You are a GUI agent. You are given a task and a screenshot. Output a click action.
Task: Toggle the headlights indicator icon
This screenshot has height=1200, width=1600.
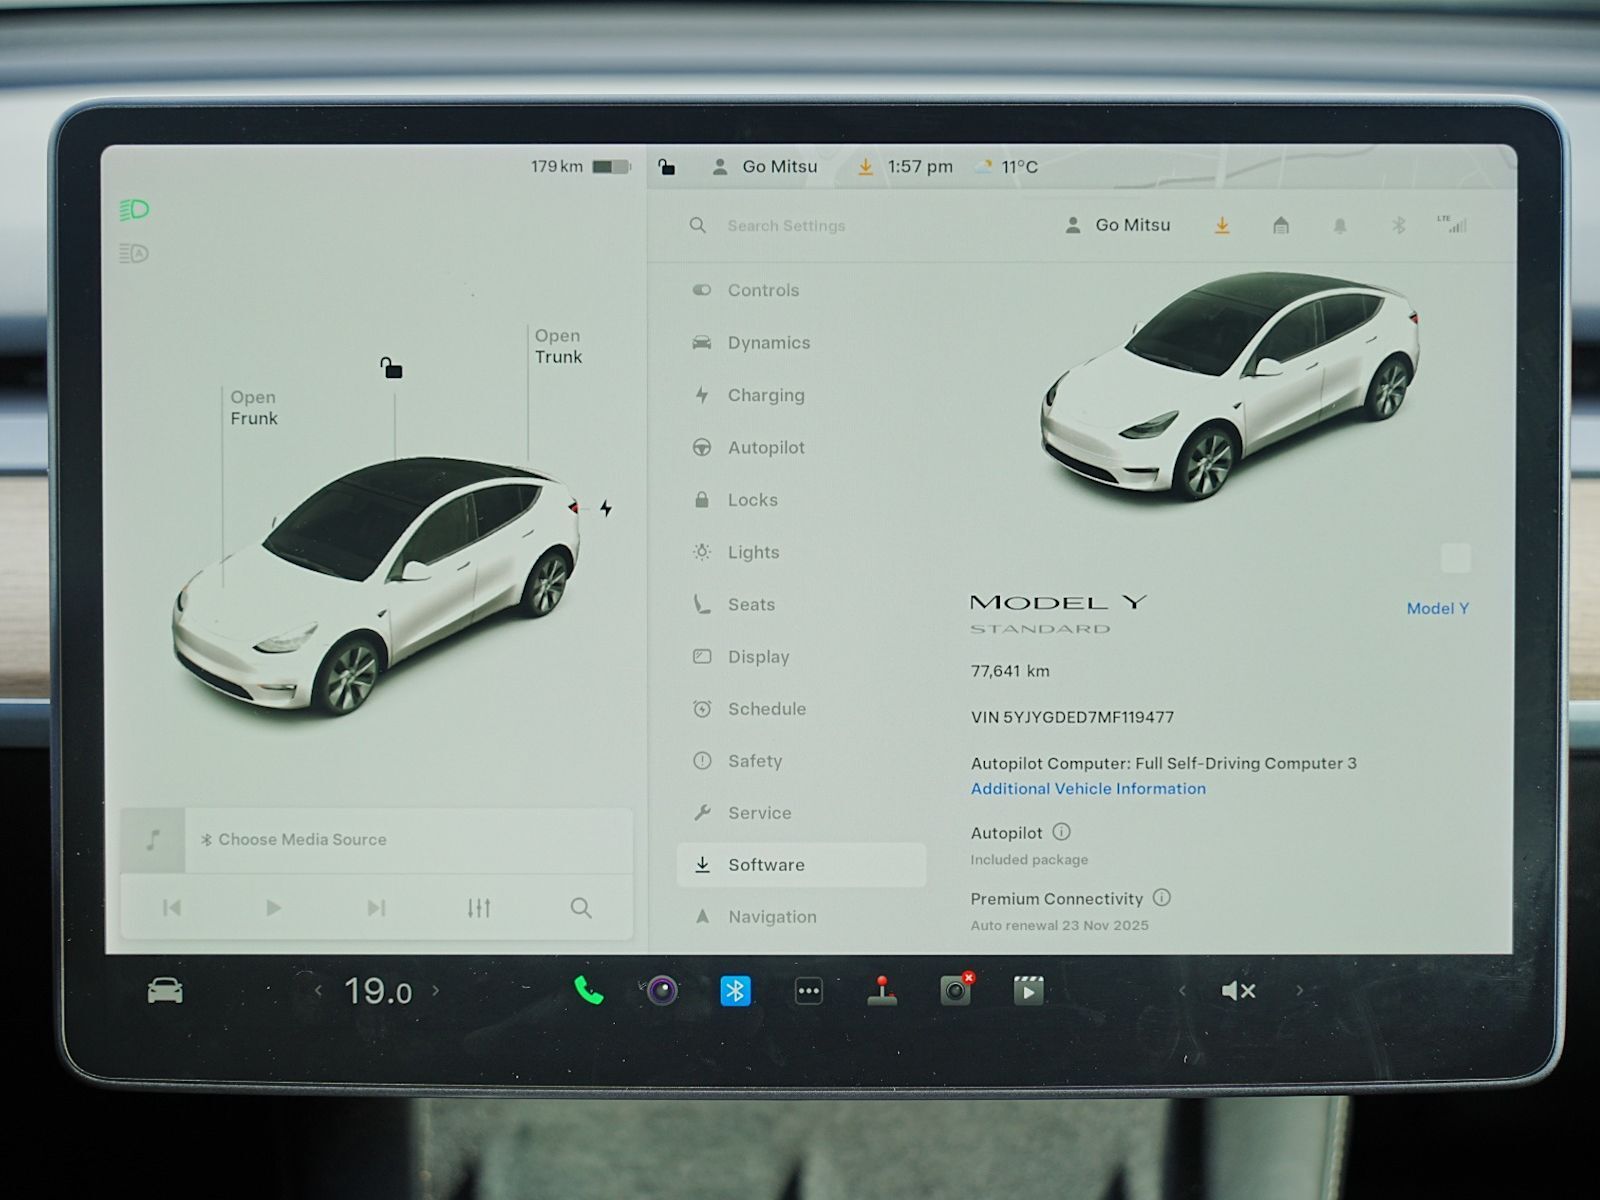134,210
